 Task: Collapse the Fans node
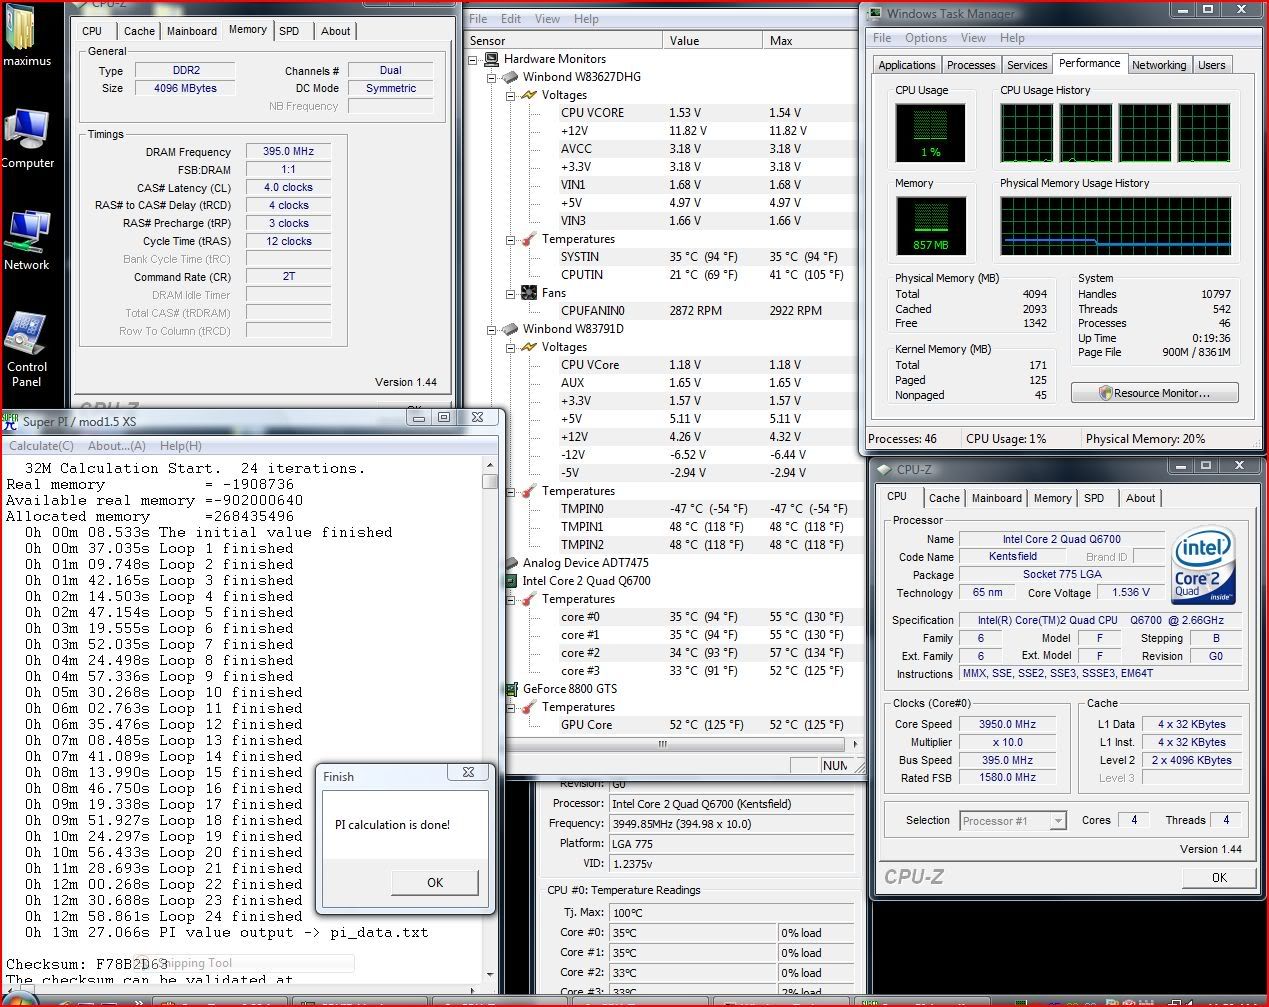[511, 293]
